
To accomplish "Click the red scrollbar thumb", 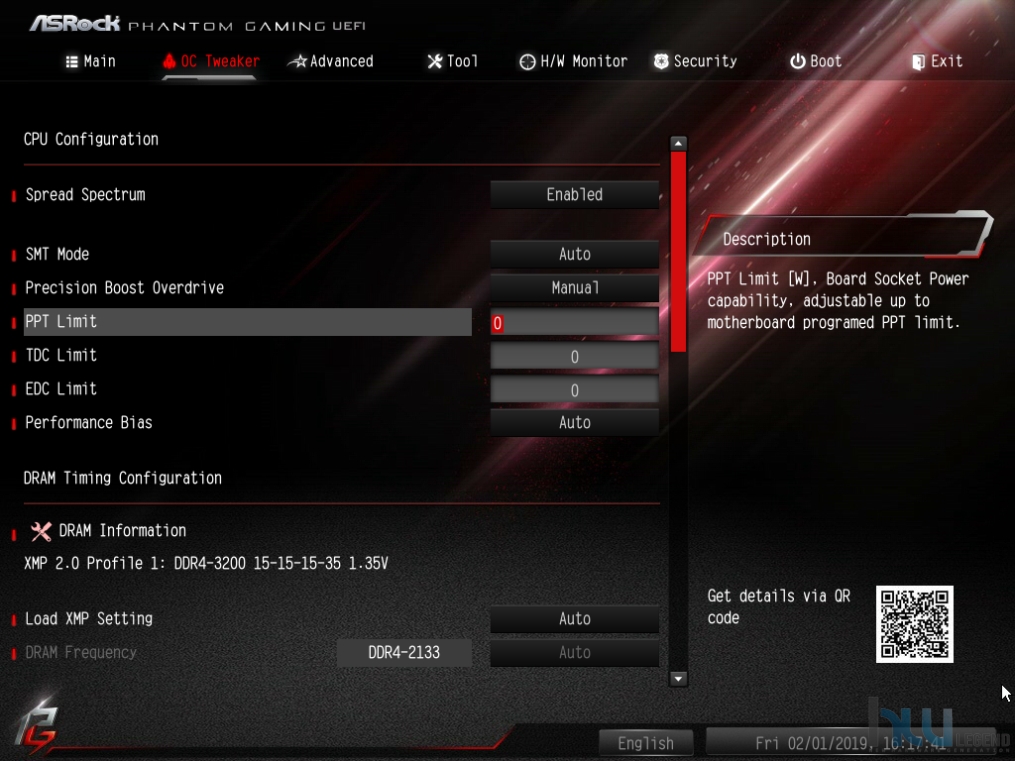I will point(678,252).
